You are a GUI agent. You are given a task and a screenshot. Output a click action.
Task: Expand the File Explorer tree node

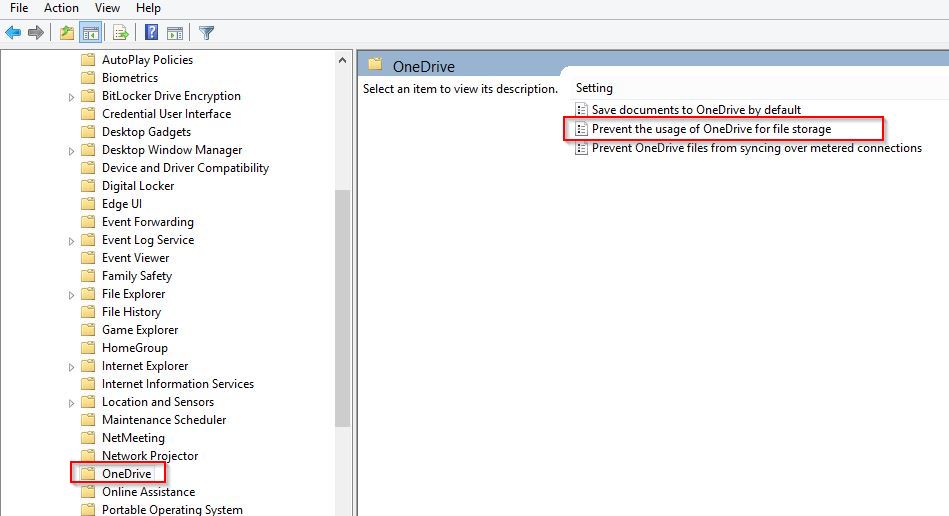71,295
